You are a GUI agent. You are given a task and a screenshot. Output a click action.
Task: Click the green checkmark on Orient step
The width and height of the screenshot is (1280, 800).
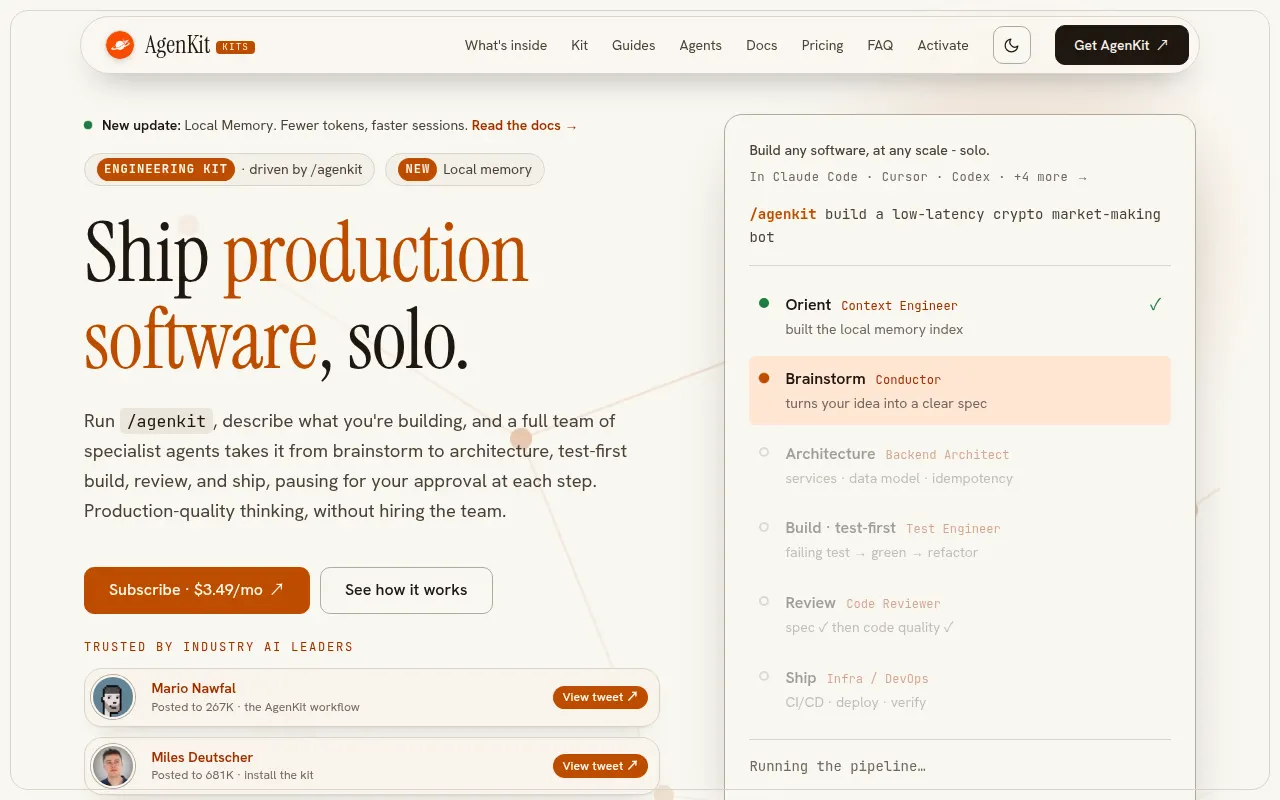click(x=1155, y=304)
